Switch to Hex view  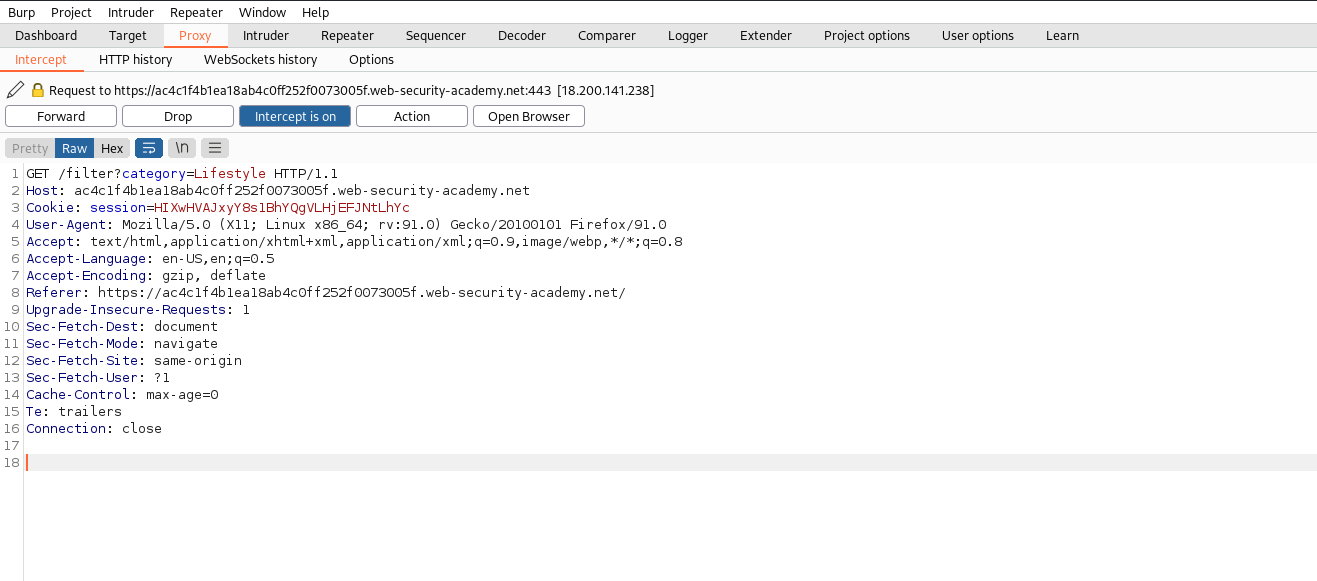click(x=112, y=148)
